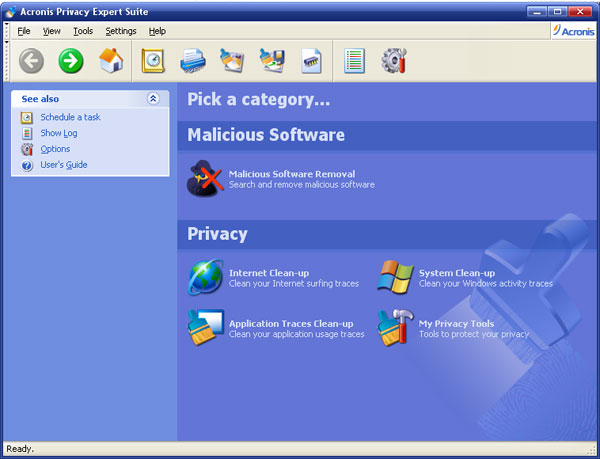The height and width of the screenshot is (459, 600).
Task: Click 'Tools to protect your privacy' description
Action: [474, 334]
